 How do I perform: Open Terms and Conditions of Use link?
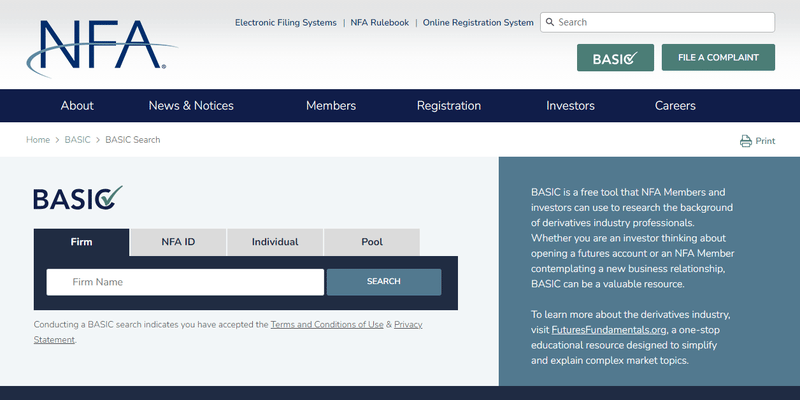327,324
